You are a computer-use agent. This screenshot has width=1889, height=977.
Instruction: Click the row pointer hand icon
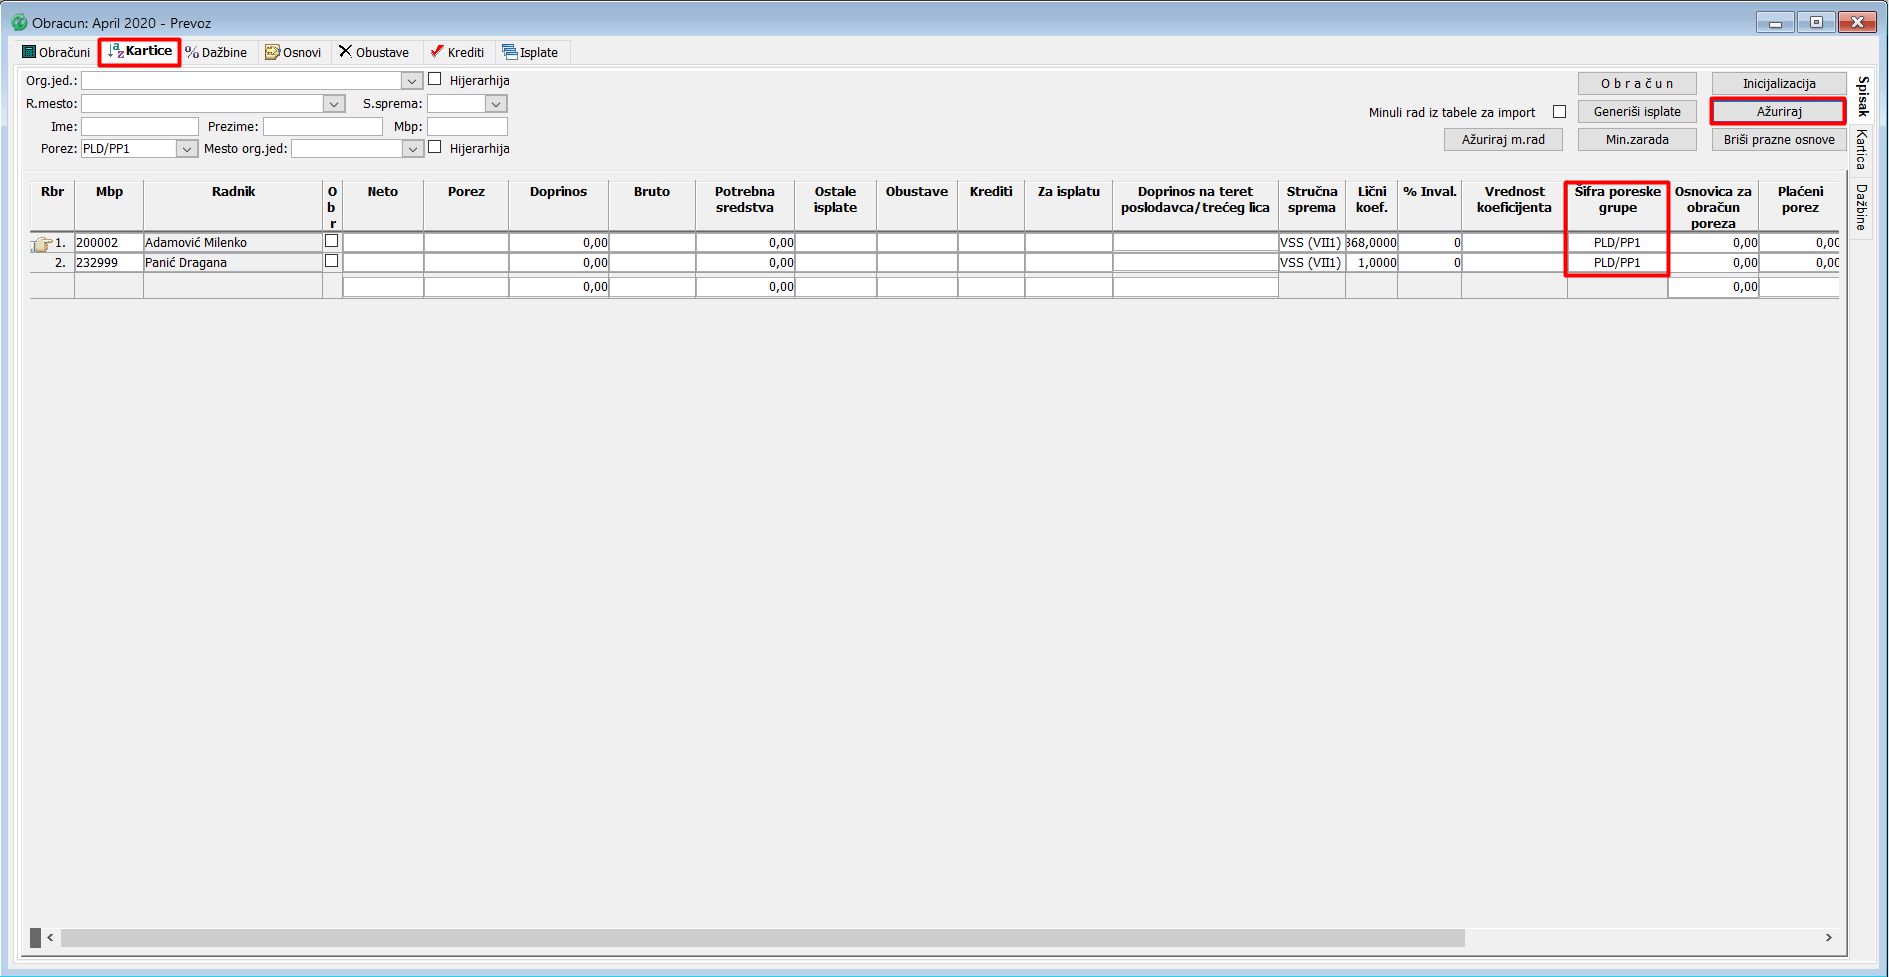[x=41, y=243]
